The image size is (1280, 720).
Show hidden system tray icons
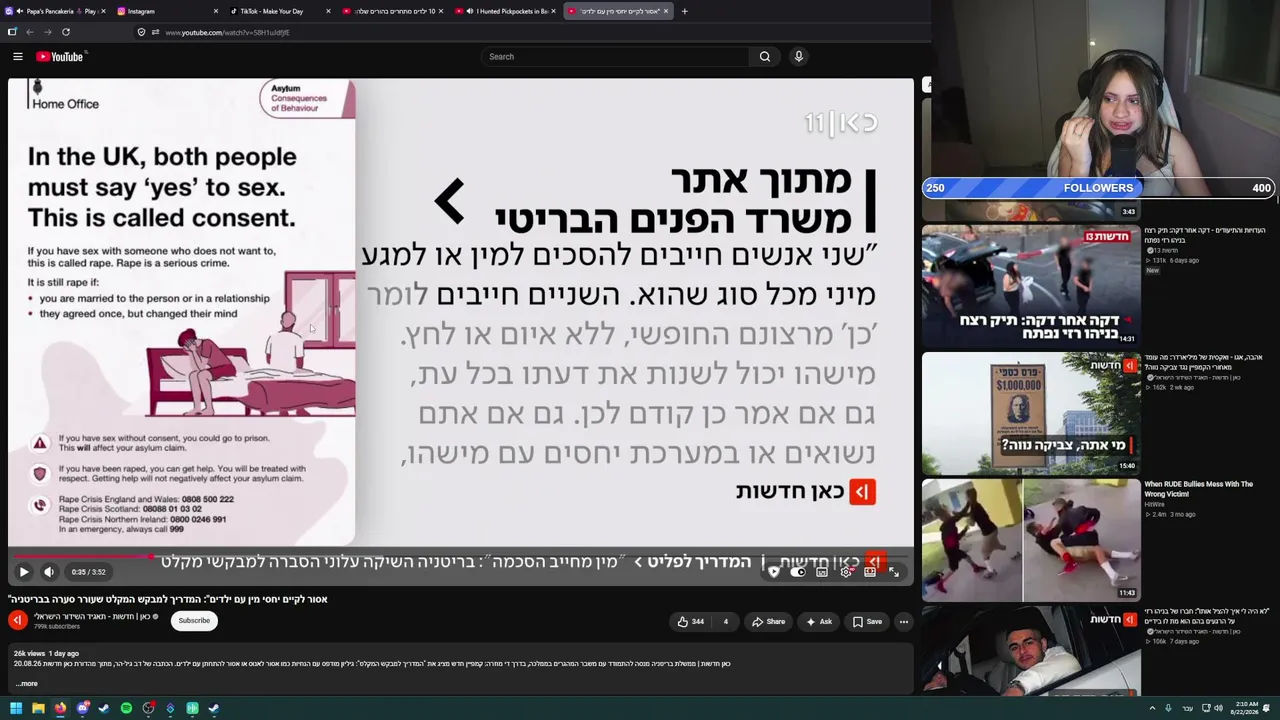(1152, 708)
